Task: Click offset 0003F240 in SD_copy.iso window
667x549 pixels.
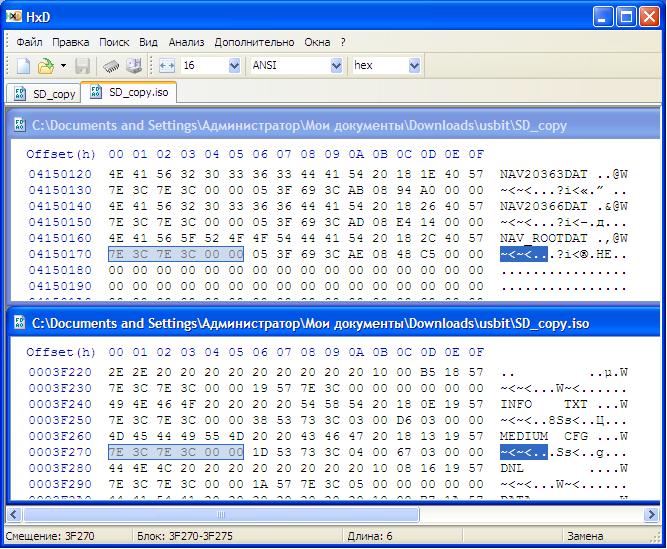Action: coord(60,404)
